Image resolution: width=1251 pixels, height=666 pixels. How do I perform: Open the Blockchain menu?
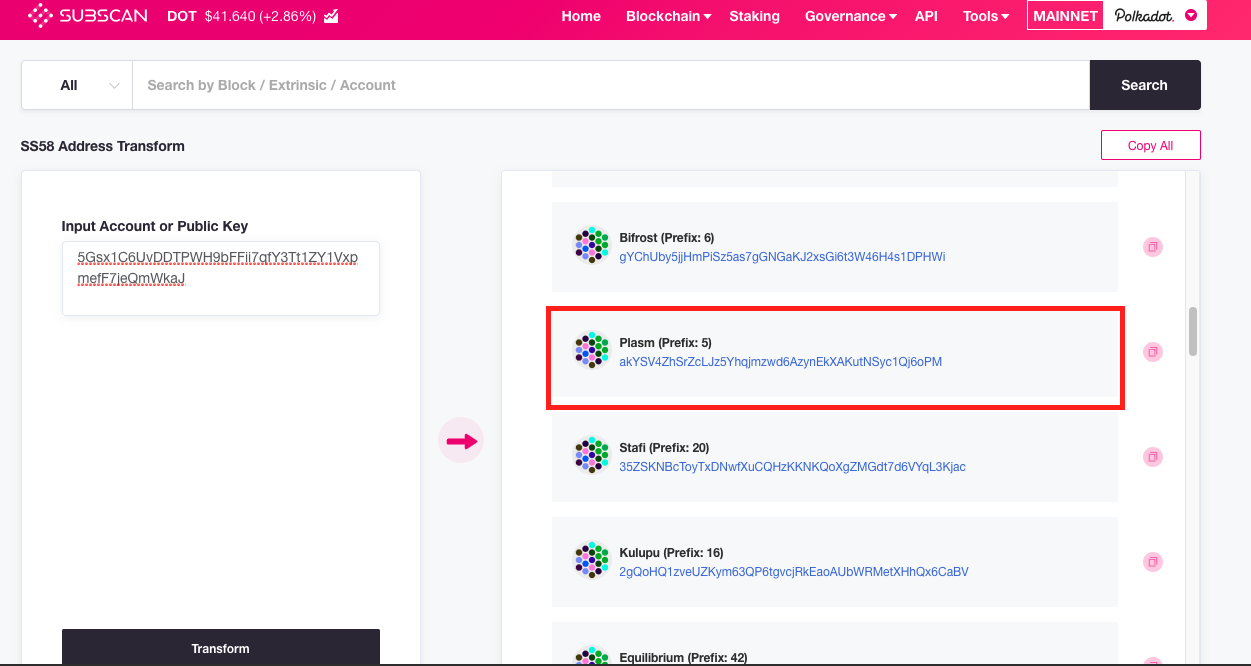[x=669, y=16]
